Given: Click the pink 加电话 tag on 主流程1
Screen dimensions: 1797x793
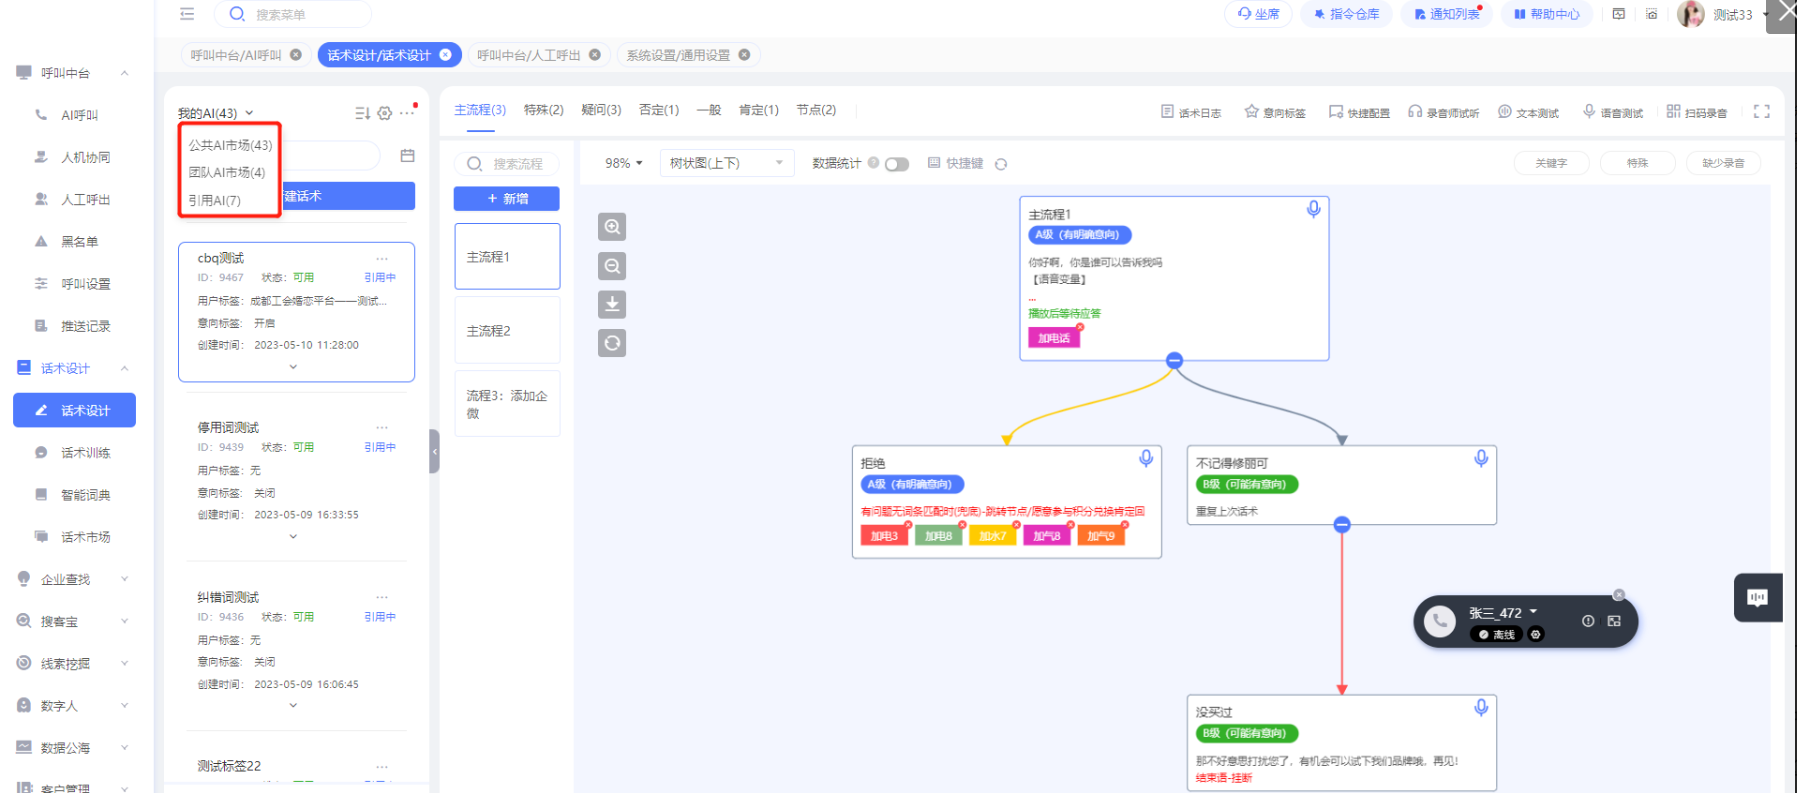Looking at the screenshot, I should 1053,338.
